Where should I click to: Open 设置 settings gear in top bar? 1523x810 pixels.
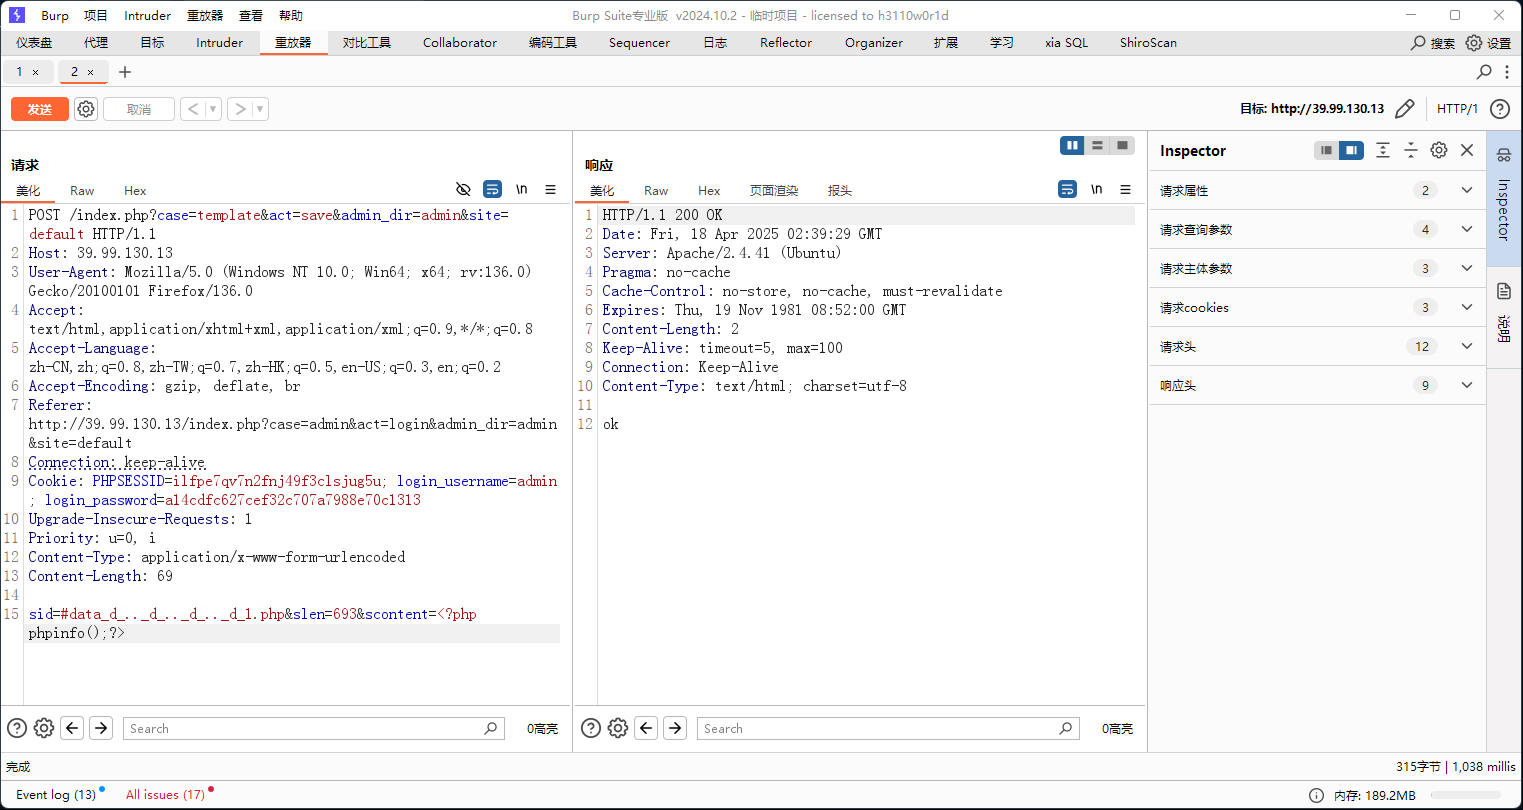pyautogui.click(x=1474, y=43)
